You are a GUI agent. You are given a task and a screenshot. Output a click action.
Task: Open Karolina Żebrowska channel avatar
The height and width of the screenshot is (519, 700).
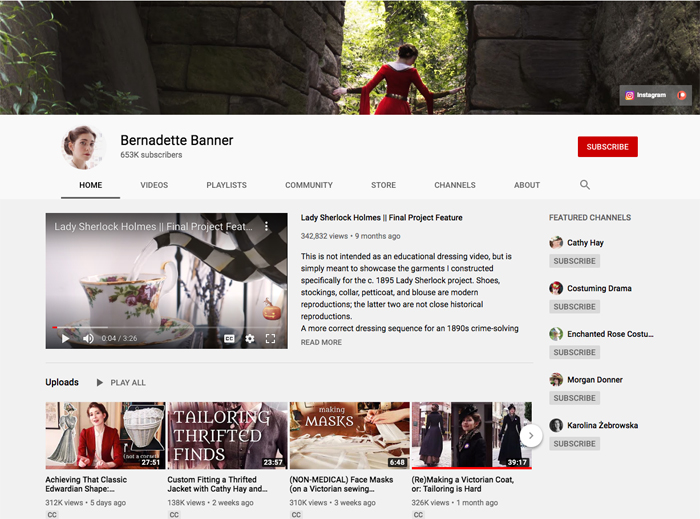coord(556,425)
